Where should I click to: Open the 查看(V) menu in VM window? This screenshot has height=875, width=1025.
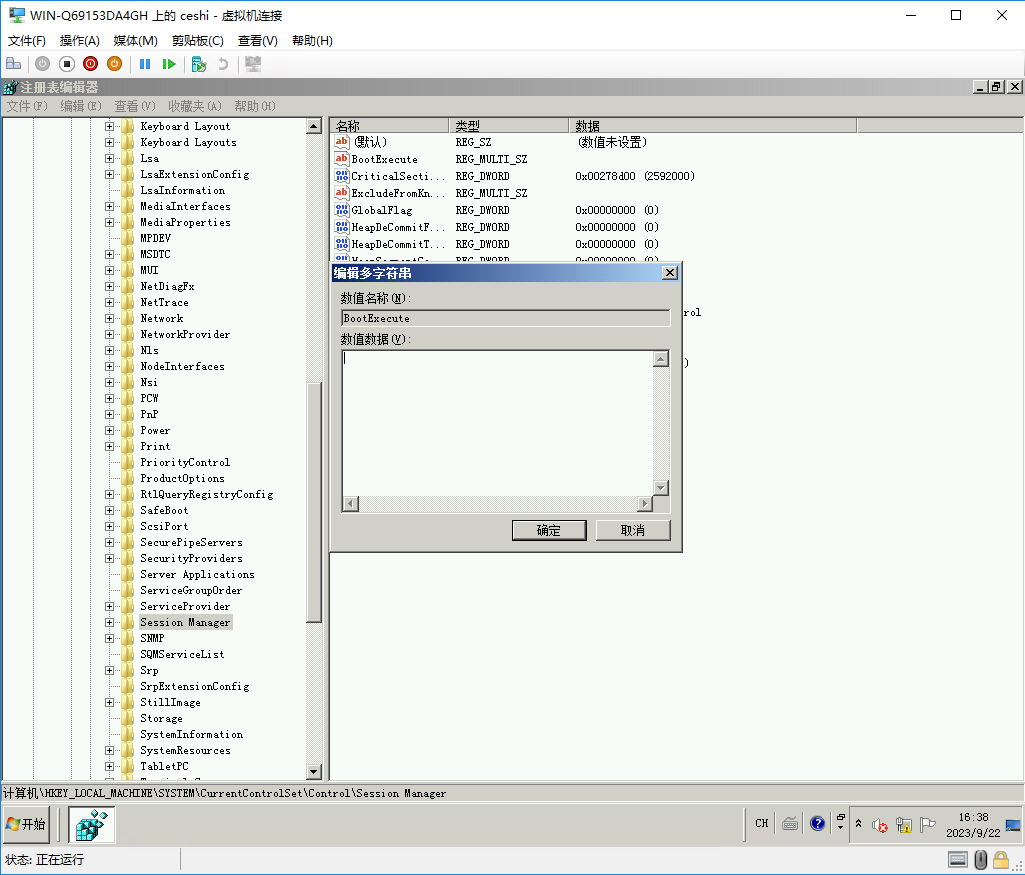257,41
